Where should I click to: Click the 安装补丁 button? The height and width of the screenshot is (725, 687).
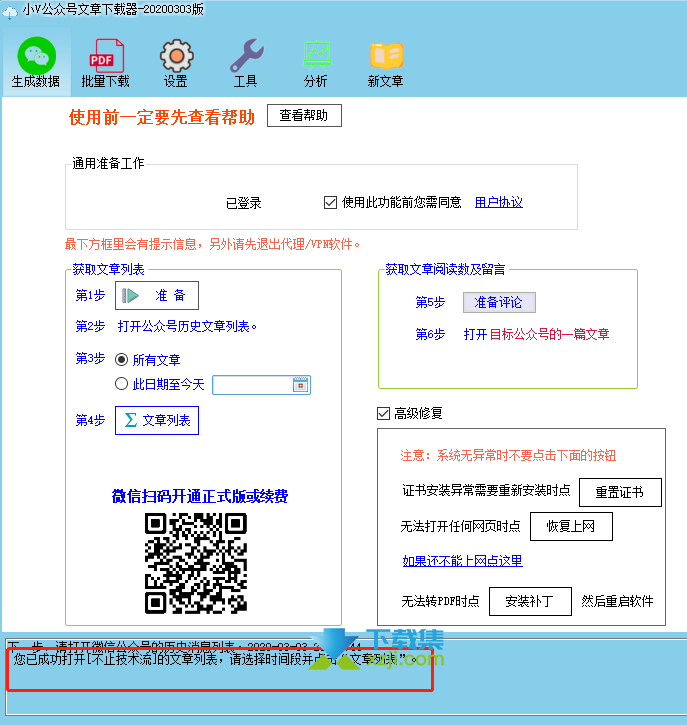[x=530, y=602]
